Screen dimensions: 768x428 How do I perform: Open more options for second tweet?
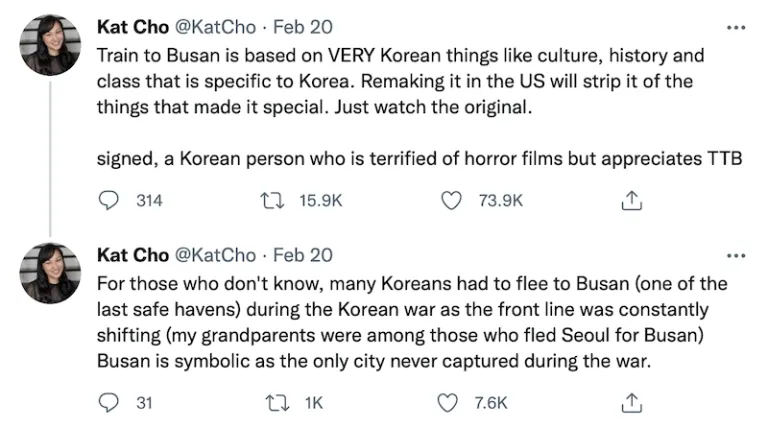(737, 256)
